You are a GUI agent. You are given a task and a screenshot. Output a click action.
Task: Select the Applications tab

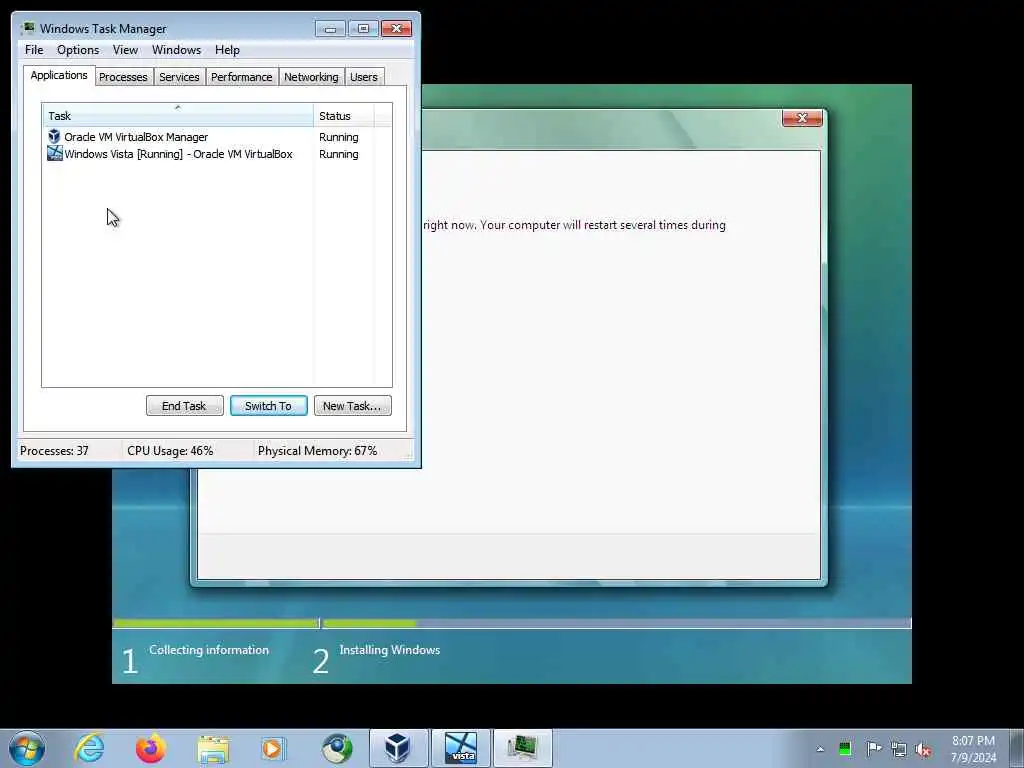pyautogui.click(x=59, y=75)
